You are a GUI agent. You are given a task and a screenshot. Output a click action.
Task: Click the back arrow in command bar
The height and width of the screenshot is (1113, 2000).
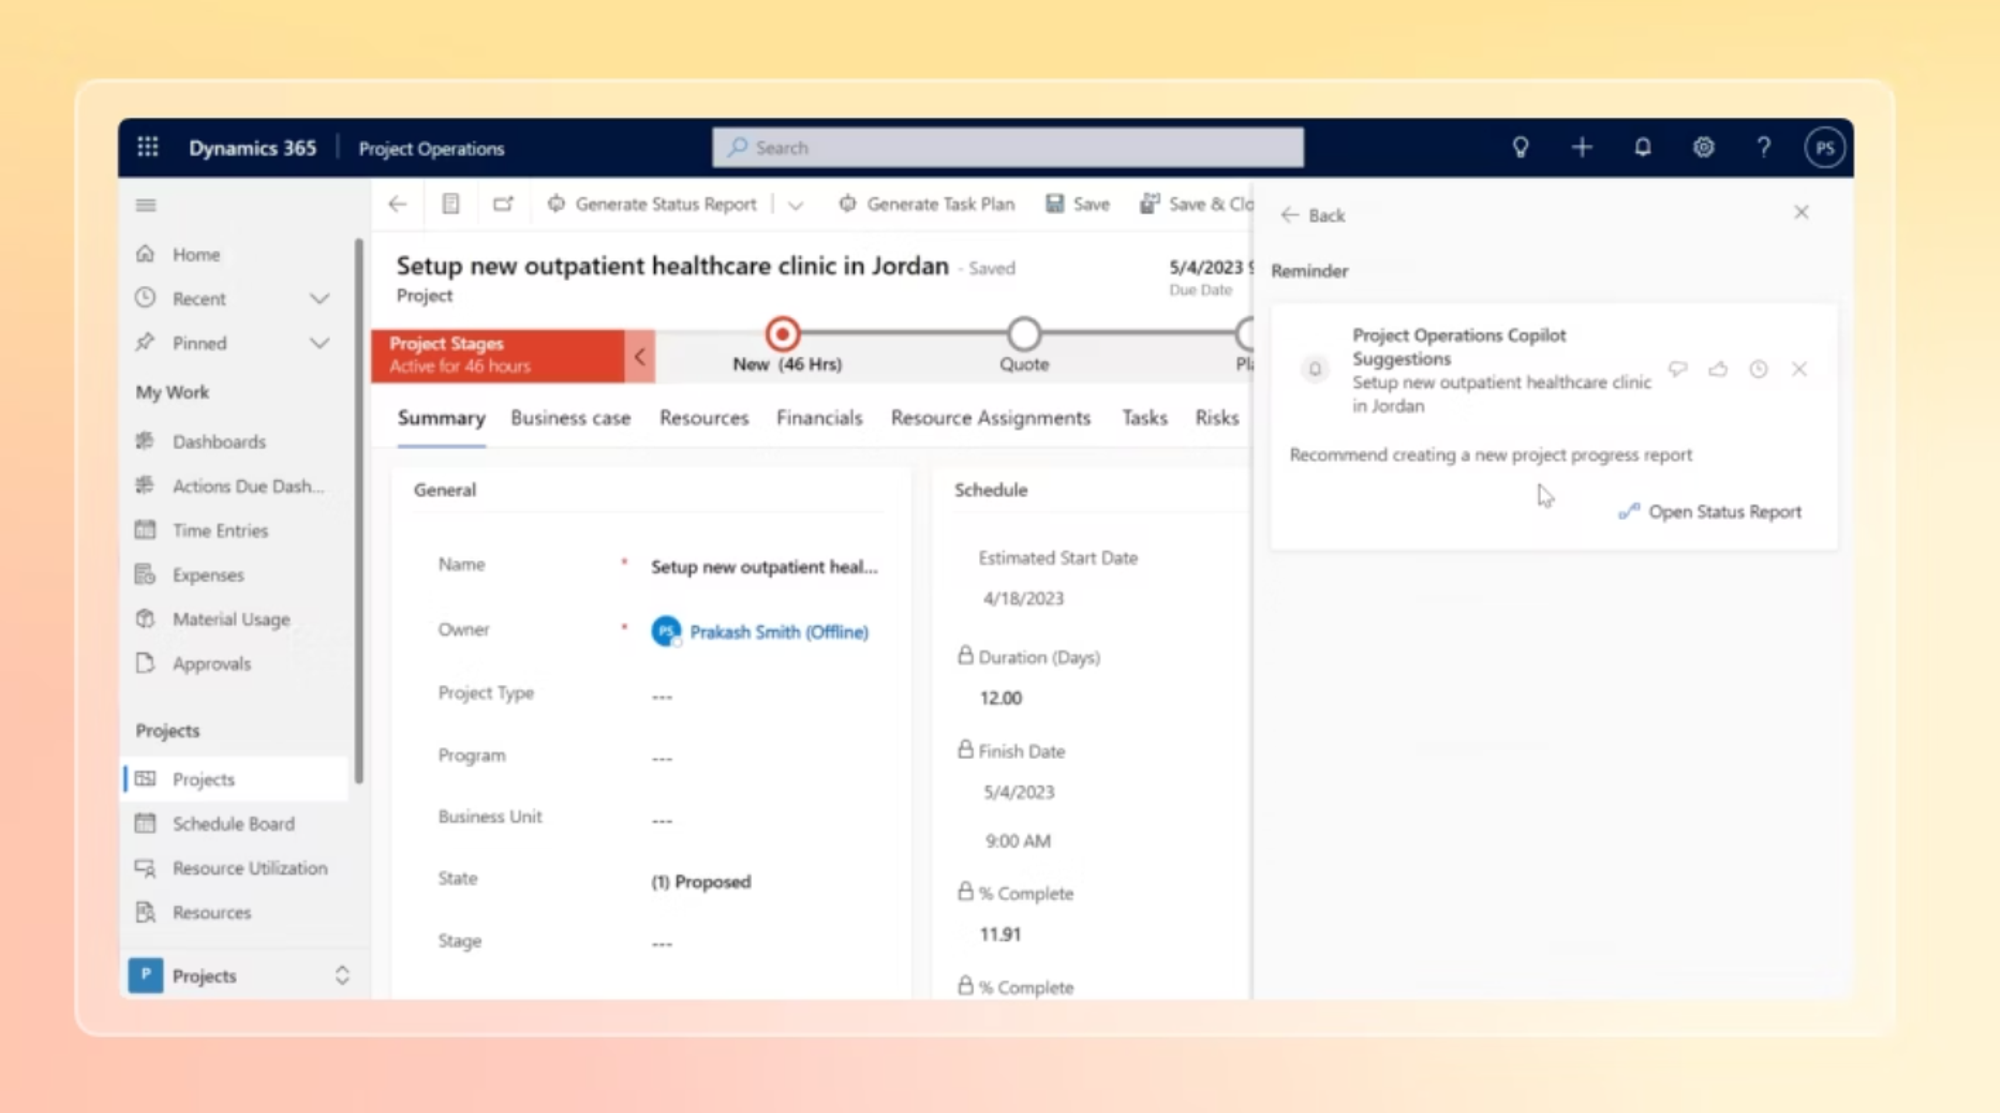(x=398, y=204)
